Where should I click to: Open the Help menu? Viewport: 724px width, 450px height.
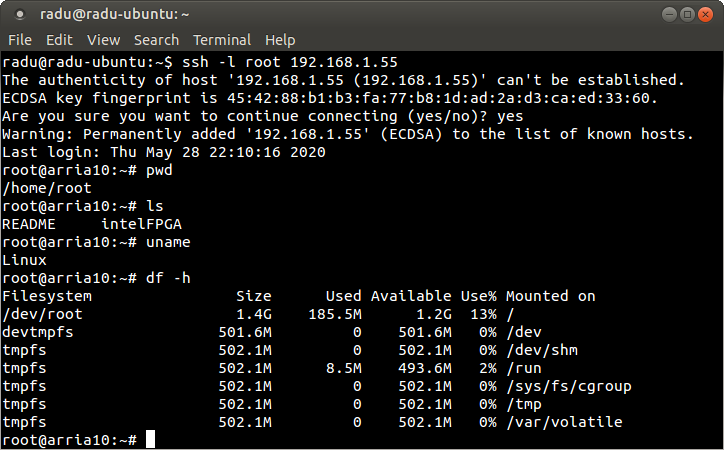click(x=280, y=40)
